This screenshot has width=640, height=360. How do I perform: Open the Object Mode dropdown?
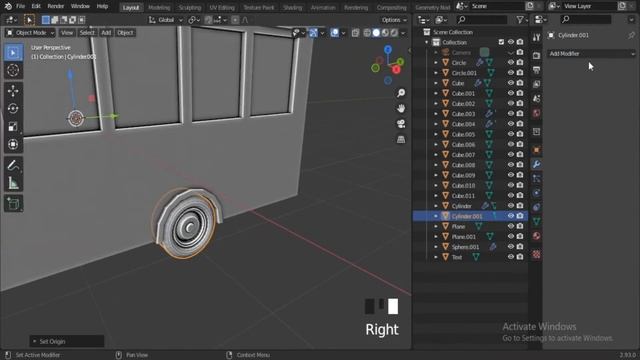pos(30,33)
